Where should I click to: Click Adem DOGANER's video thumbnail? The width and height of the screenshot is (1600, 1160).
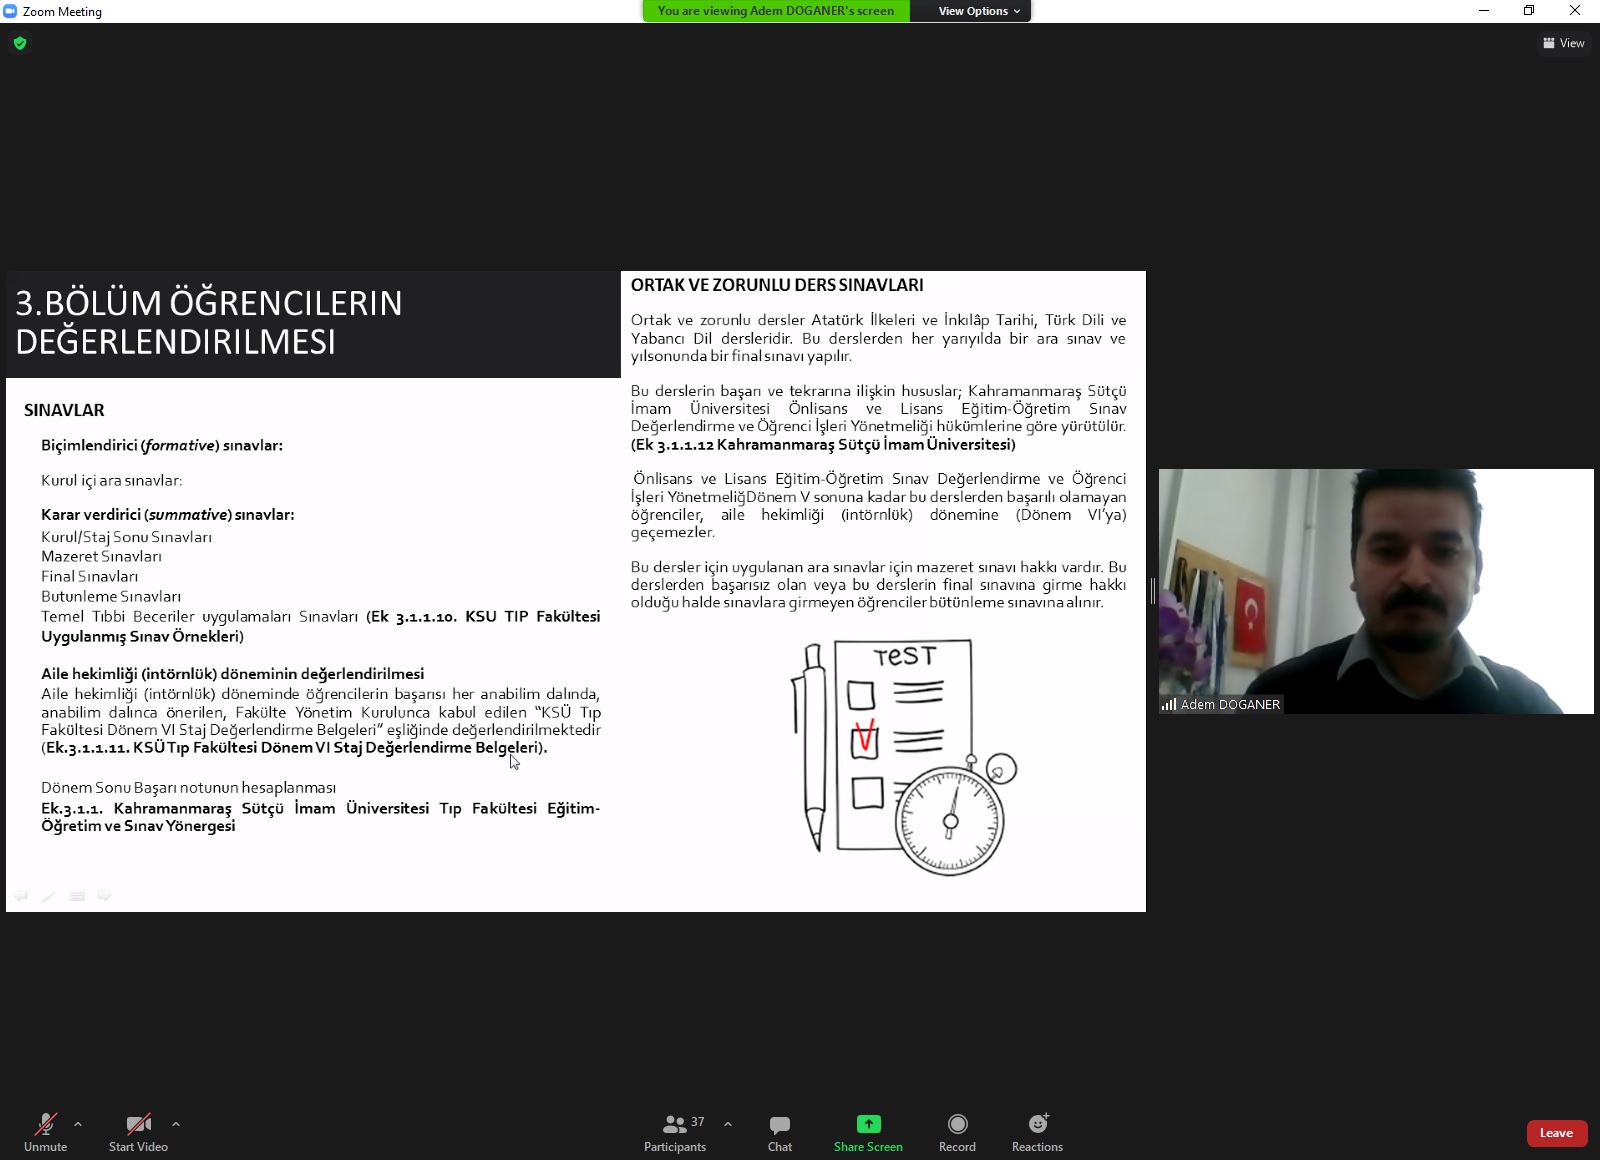1376,590
